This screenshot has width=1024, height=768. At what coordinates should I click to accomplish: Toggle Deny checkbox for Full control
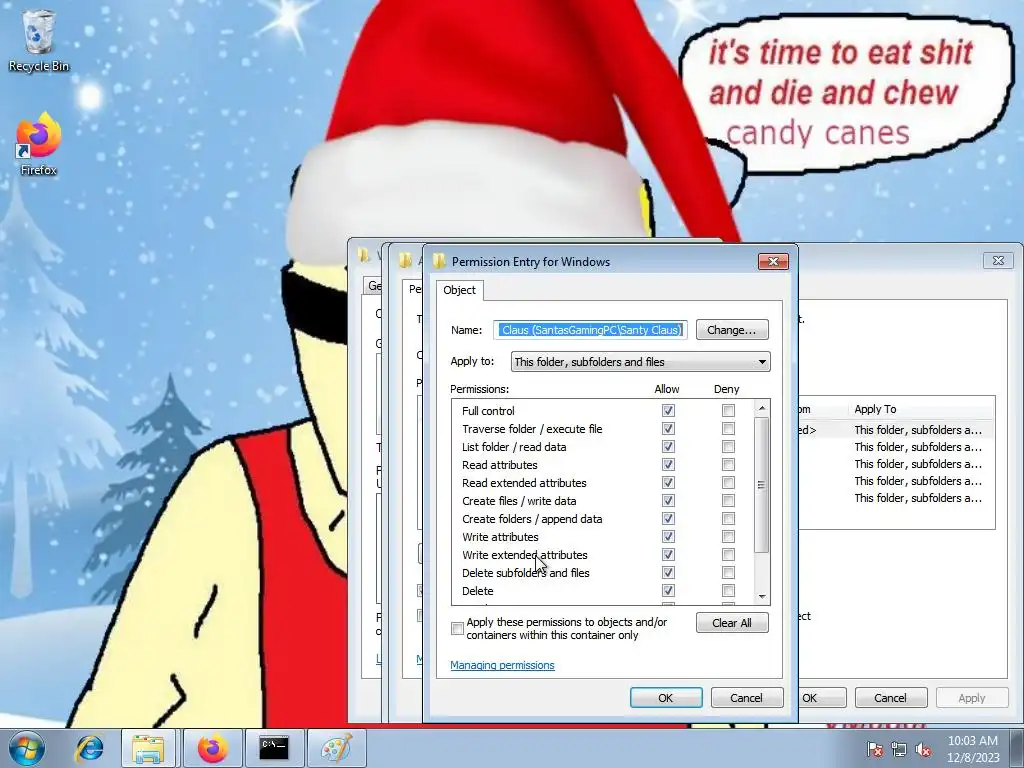pyautogui.click(x=728, y=411)
